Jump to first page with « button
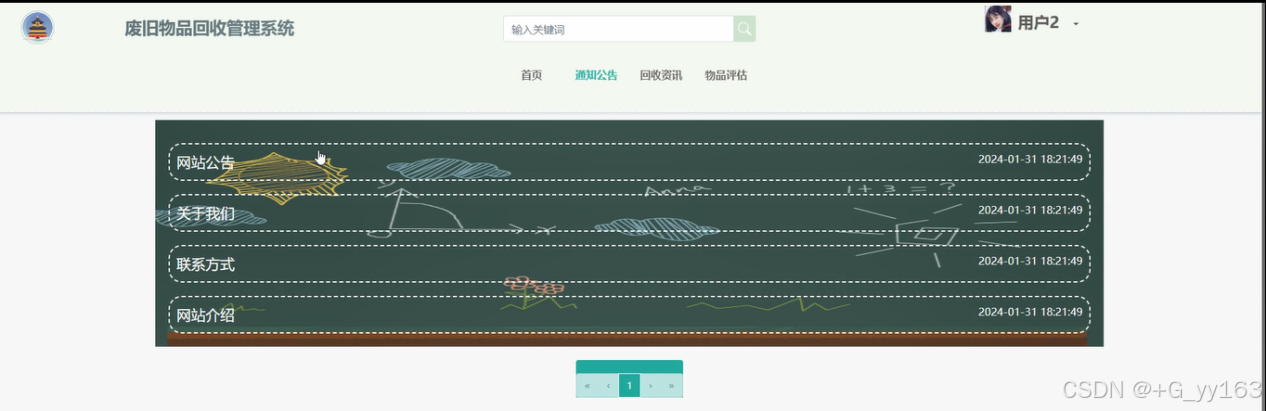This screenshot has height=411, width=1266. [x=587, y=385]
